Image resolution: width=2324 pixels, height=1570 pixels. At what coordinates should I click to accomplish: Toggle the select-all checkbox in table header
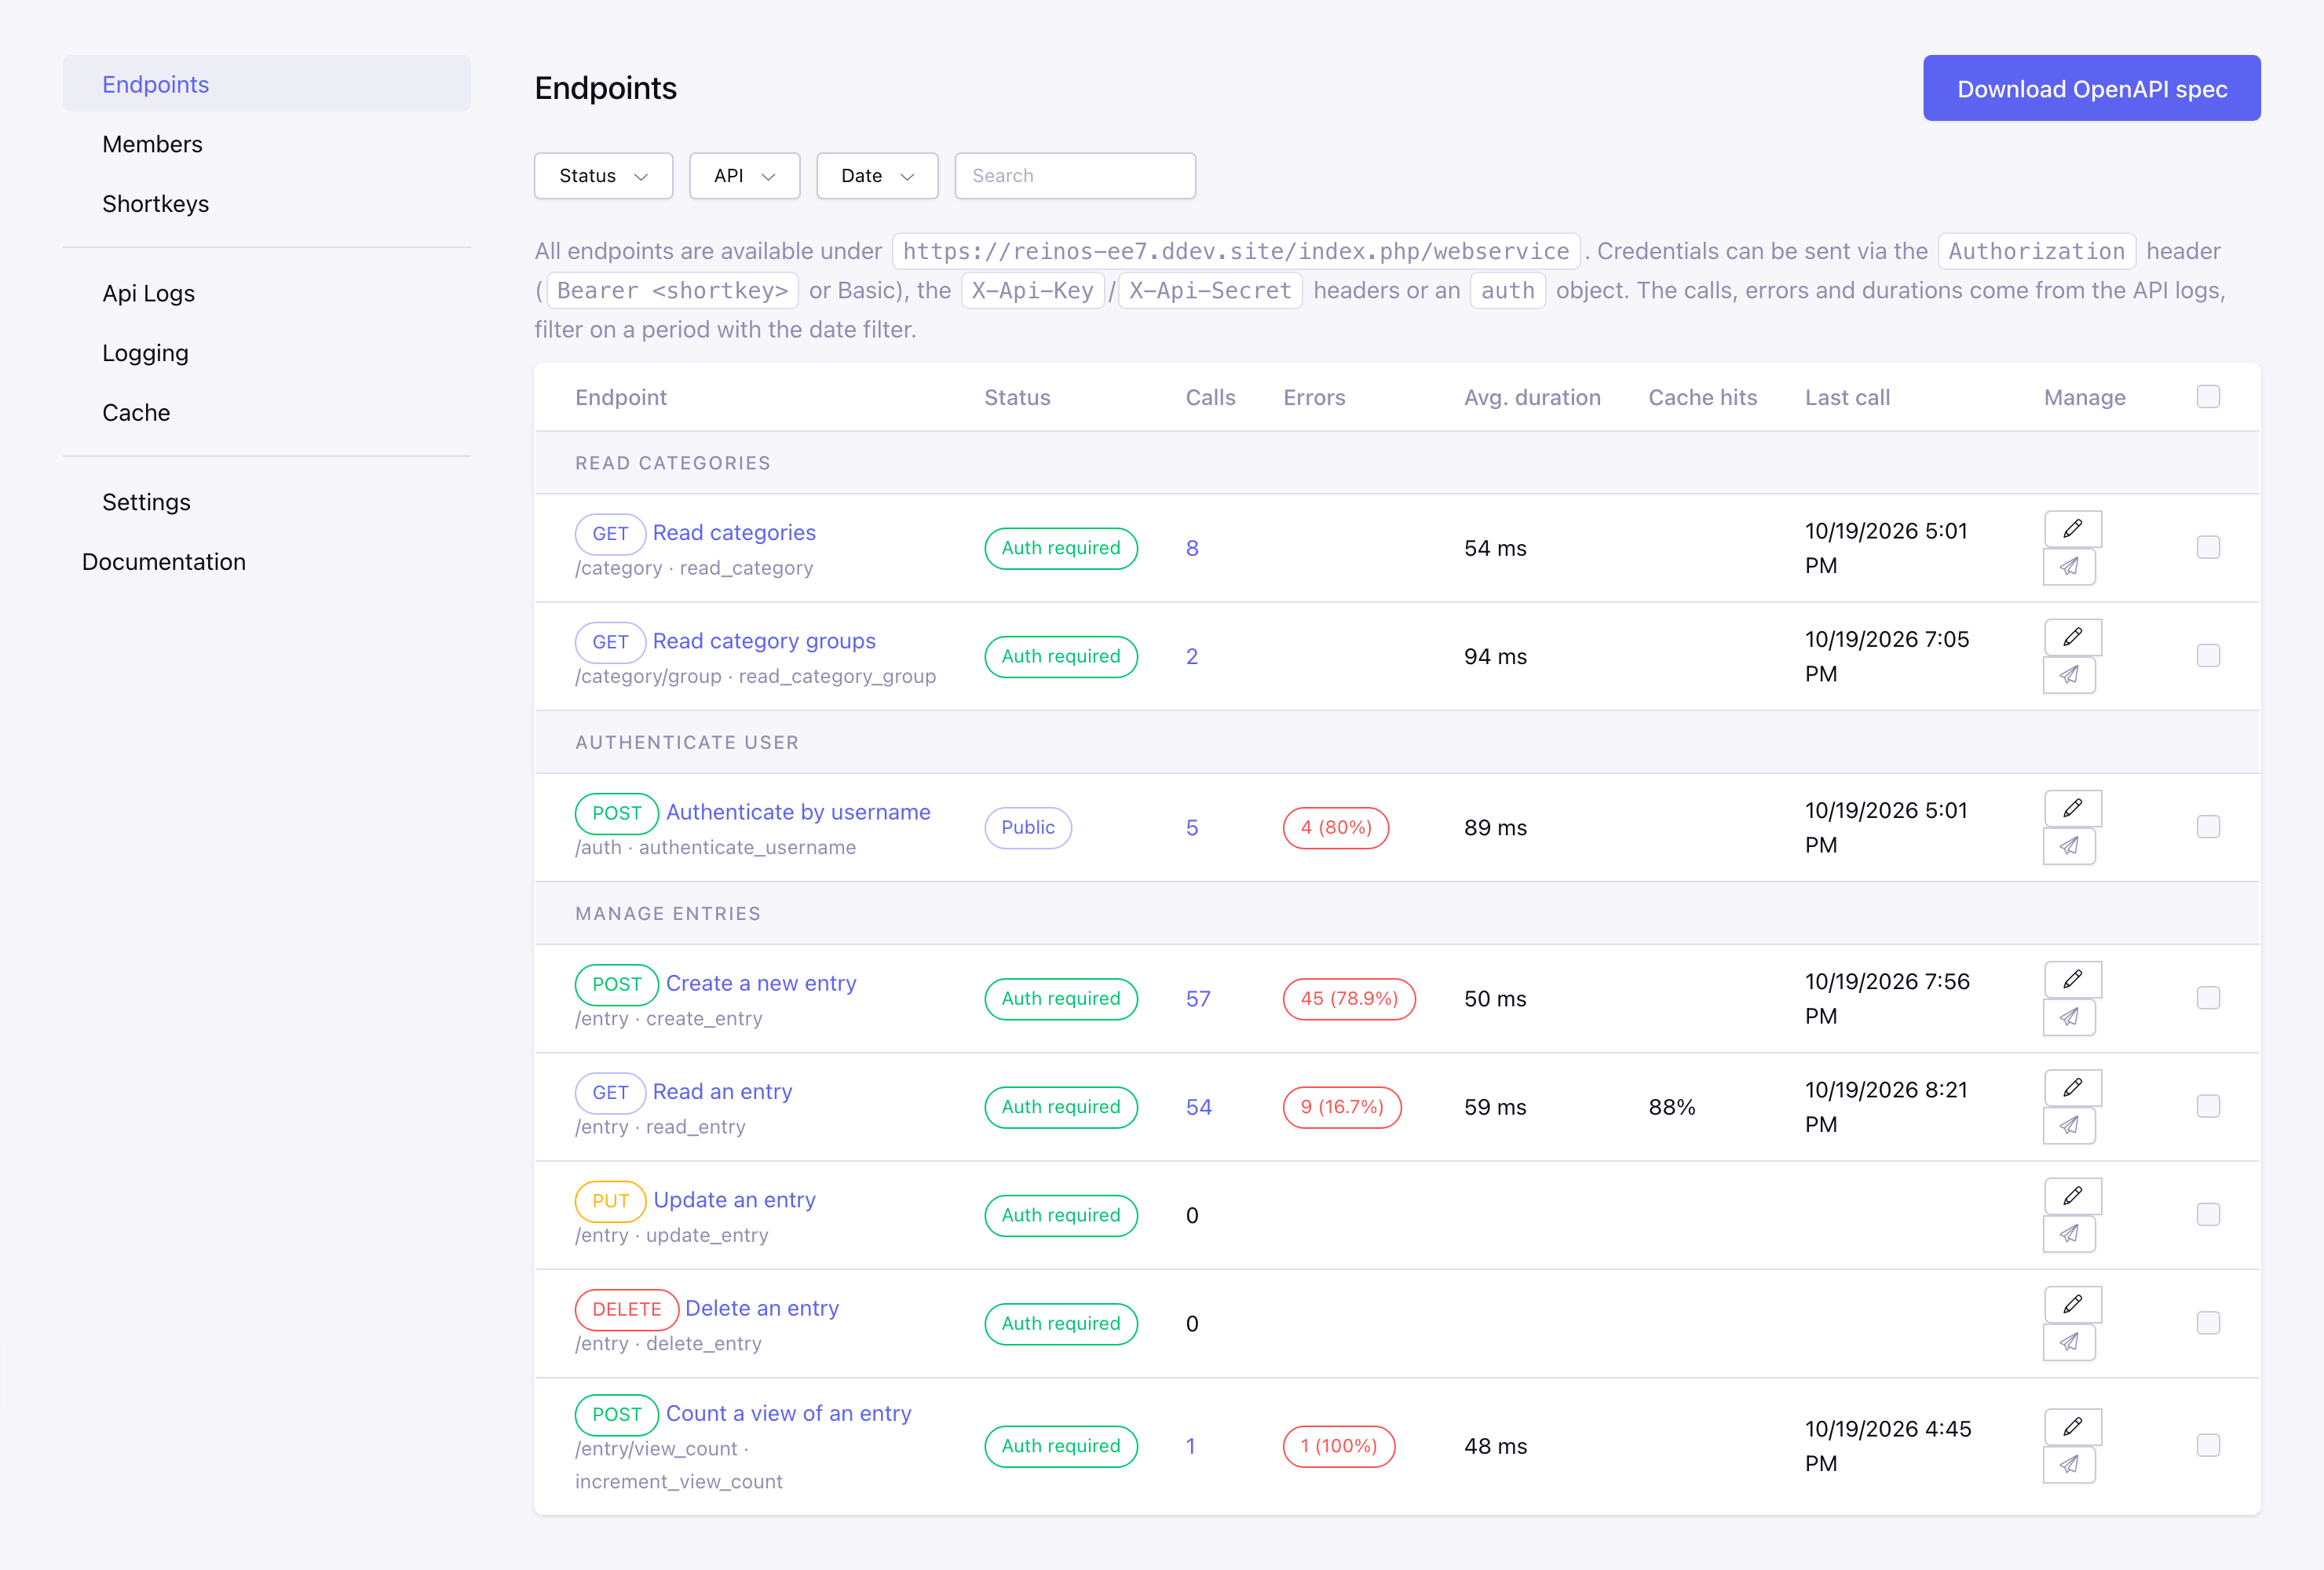(x=2208, y=397)
